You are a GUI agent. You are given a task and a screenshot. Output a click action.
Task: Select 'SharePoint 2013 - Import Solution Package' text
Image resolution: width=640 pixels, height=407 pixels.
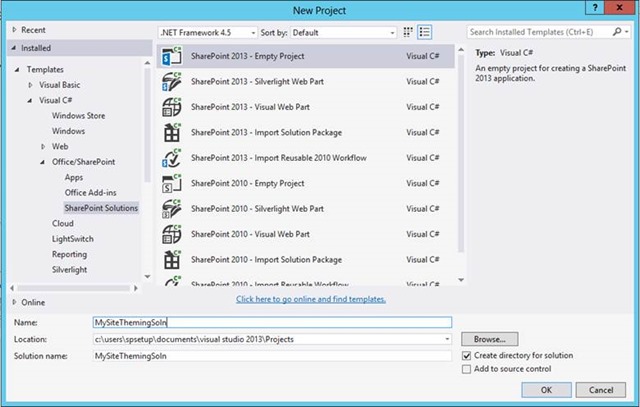click(x=266, y=132)
